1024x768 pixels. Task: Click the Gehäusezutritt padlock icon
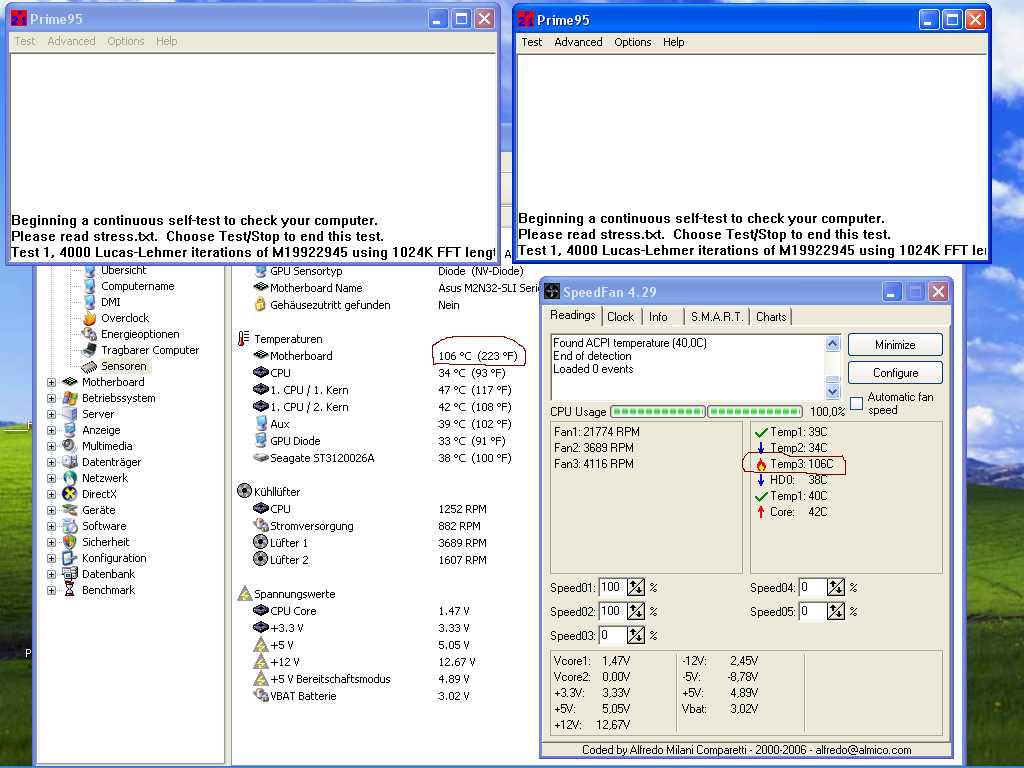(260, 304)
